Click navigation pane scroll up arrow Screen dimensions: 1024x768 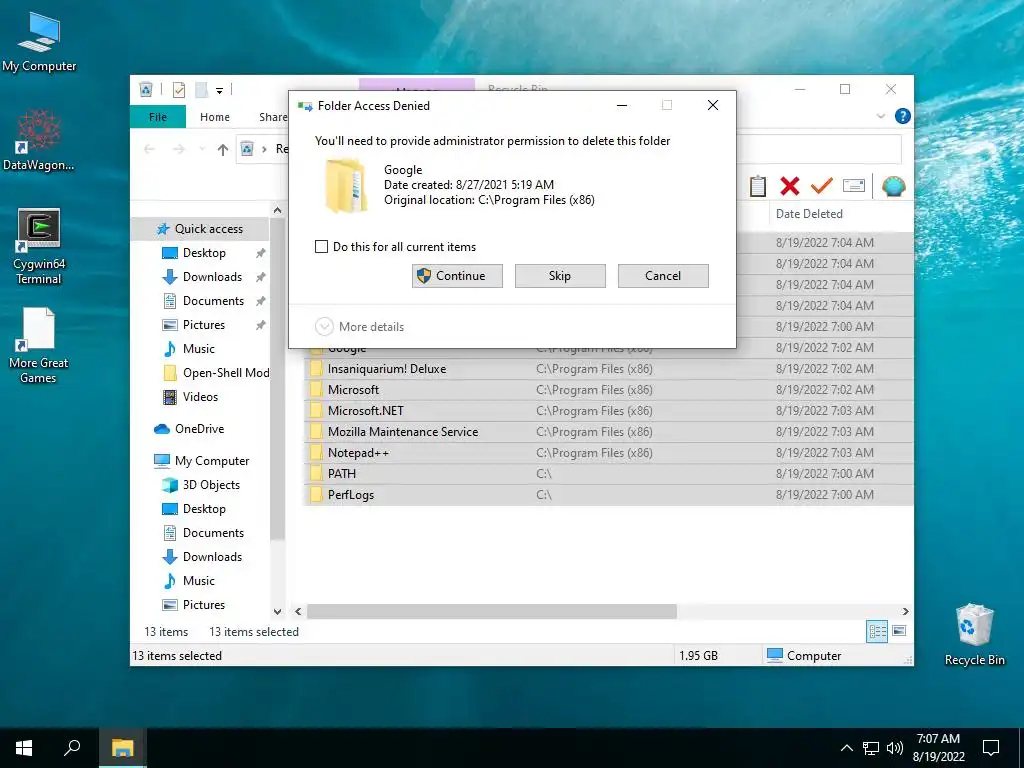(x=278, y=210)
